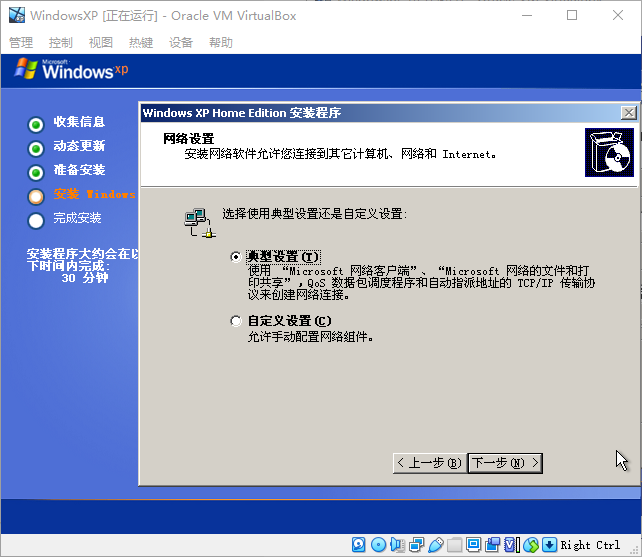
Task: Click the Windows XP logo
Action: 71,69
